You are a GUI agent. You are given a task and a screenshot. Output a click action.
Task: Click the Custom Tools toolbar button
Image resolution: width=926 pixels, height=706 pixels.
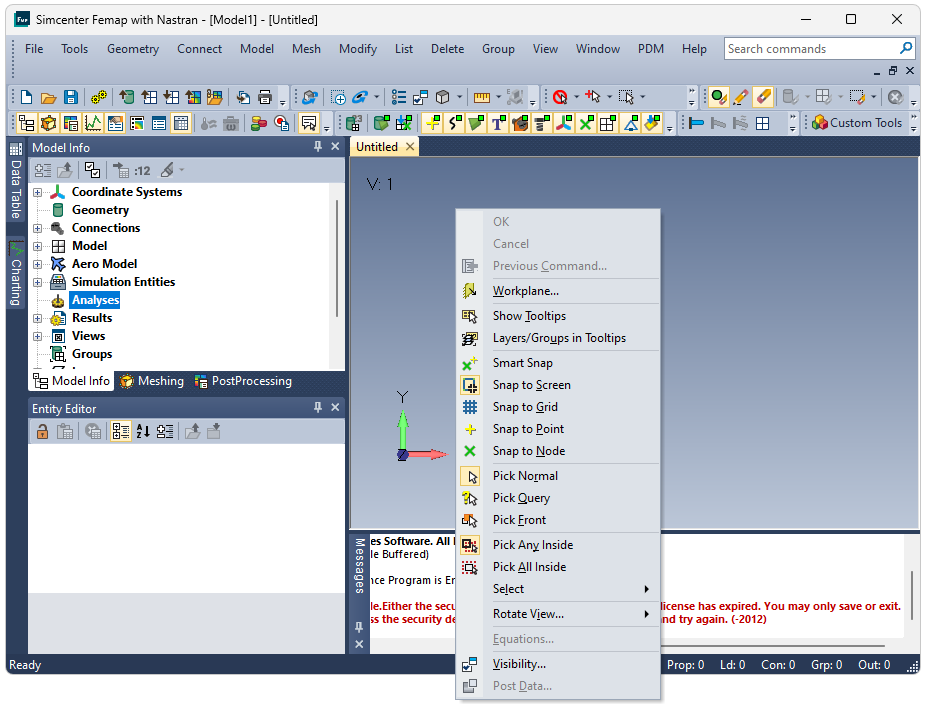(857, 123)
